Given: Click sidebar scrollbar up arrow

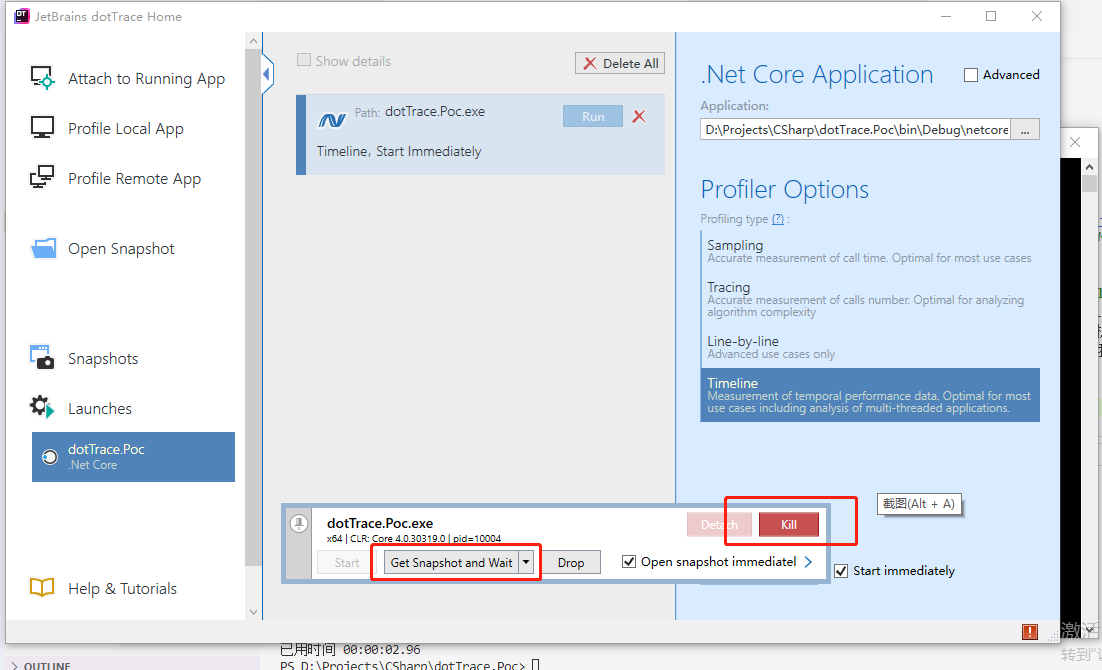Looking at the screenshot, I should (x=253, y=41).
